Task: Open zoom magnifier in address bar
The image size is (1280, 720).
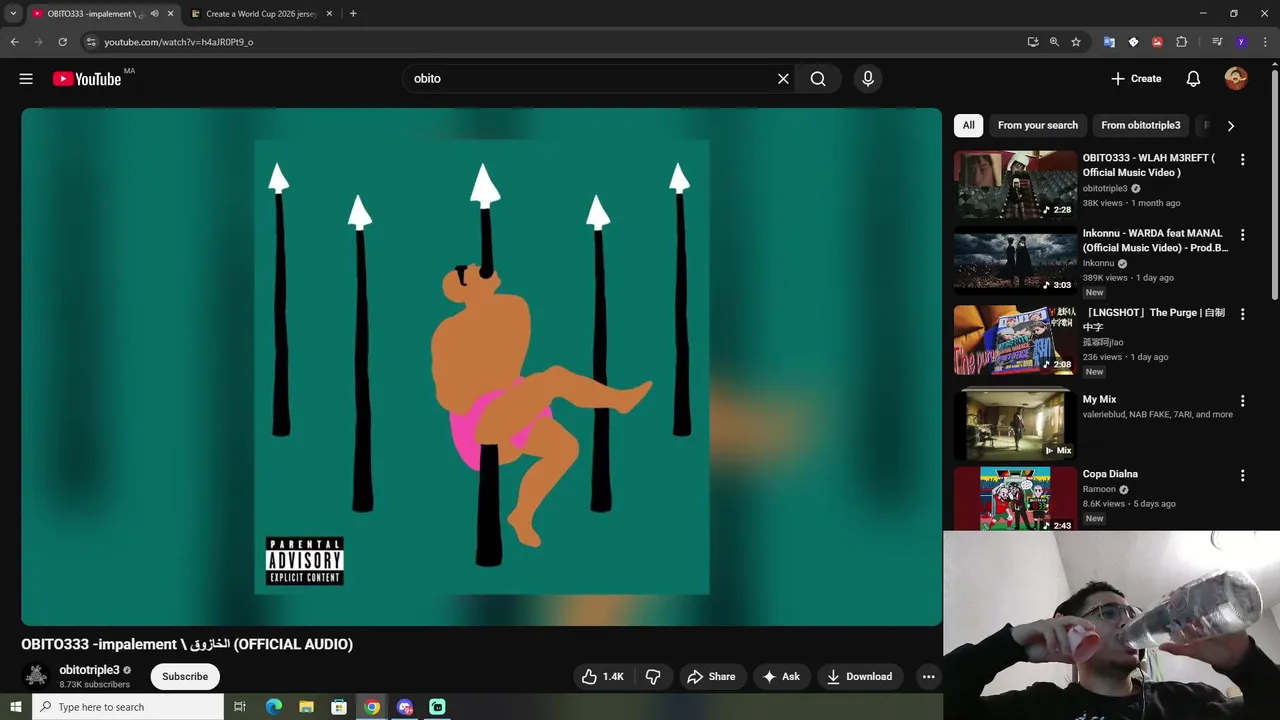Action: click(1054, 42)
